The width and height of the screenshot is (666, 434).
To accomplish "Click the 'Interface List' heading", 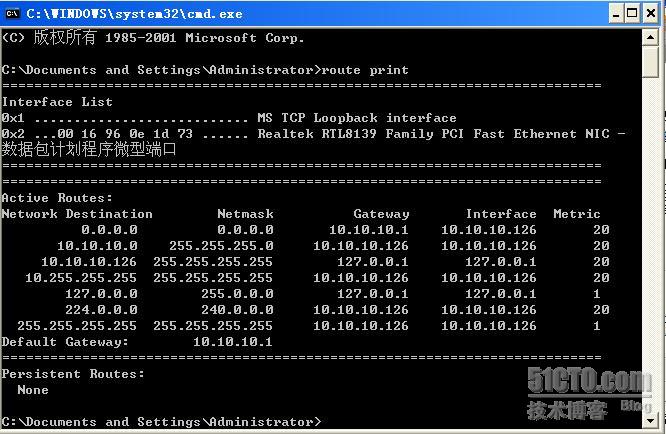I will point(57,102).
